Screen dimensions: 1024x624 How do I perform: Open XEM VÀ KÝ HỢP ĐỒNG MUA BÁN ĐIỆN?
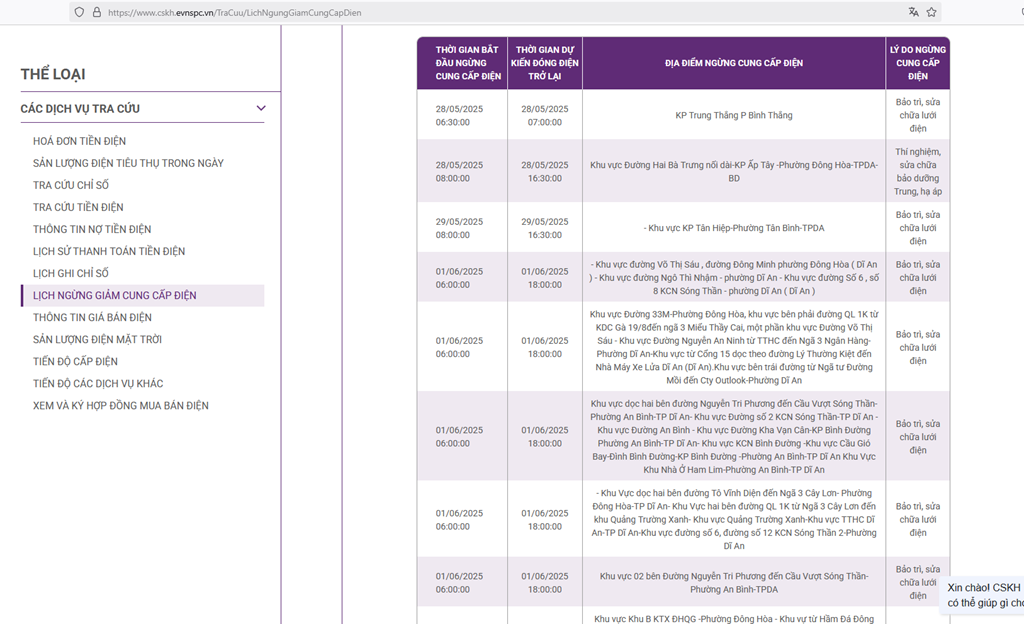[x=121, y=405]
